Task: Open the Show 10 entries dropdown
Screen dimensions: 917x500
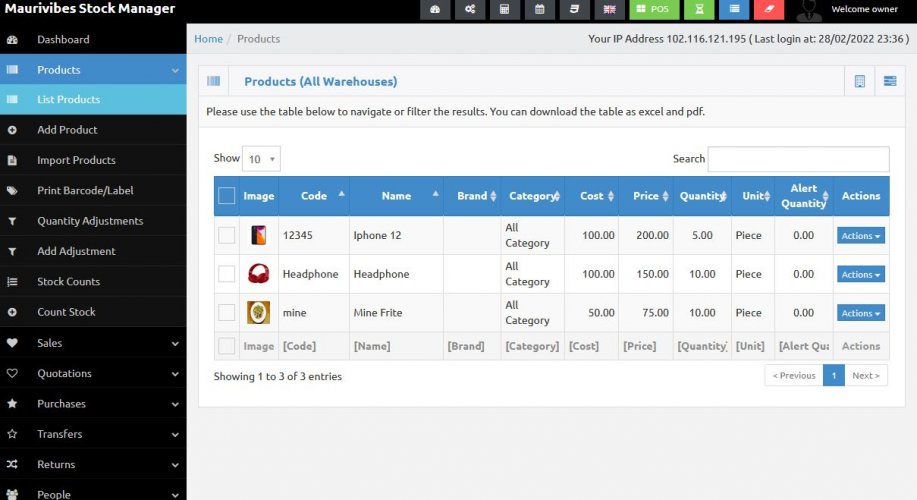Action: click(261, 159)
